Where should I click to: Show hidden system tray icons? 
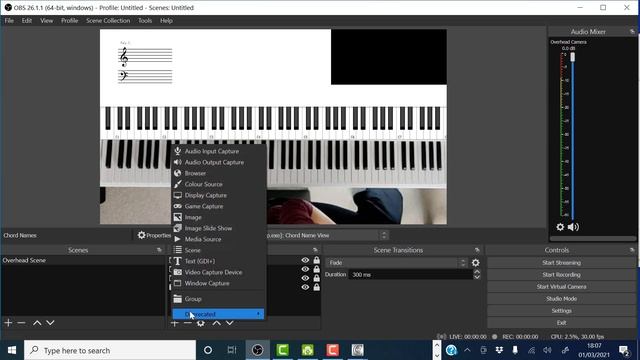(x=467, y=350)
